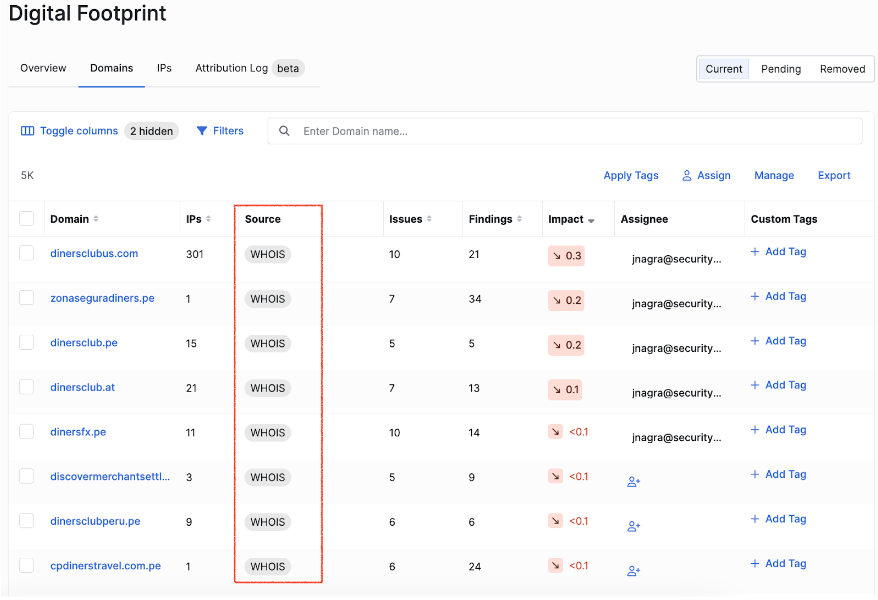Click plus icon to tag dinersclub.pe

point(755,341)
